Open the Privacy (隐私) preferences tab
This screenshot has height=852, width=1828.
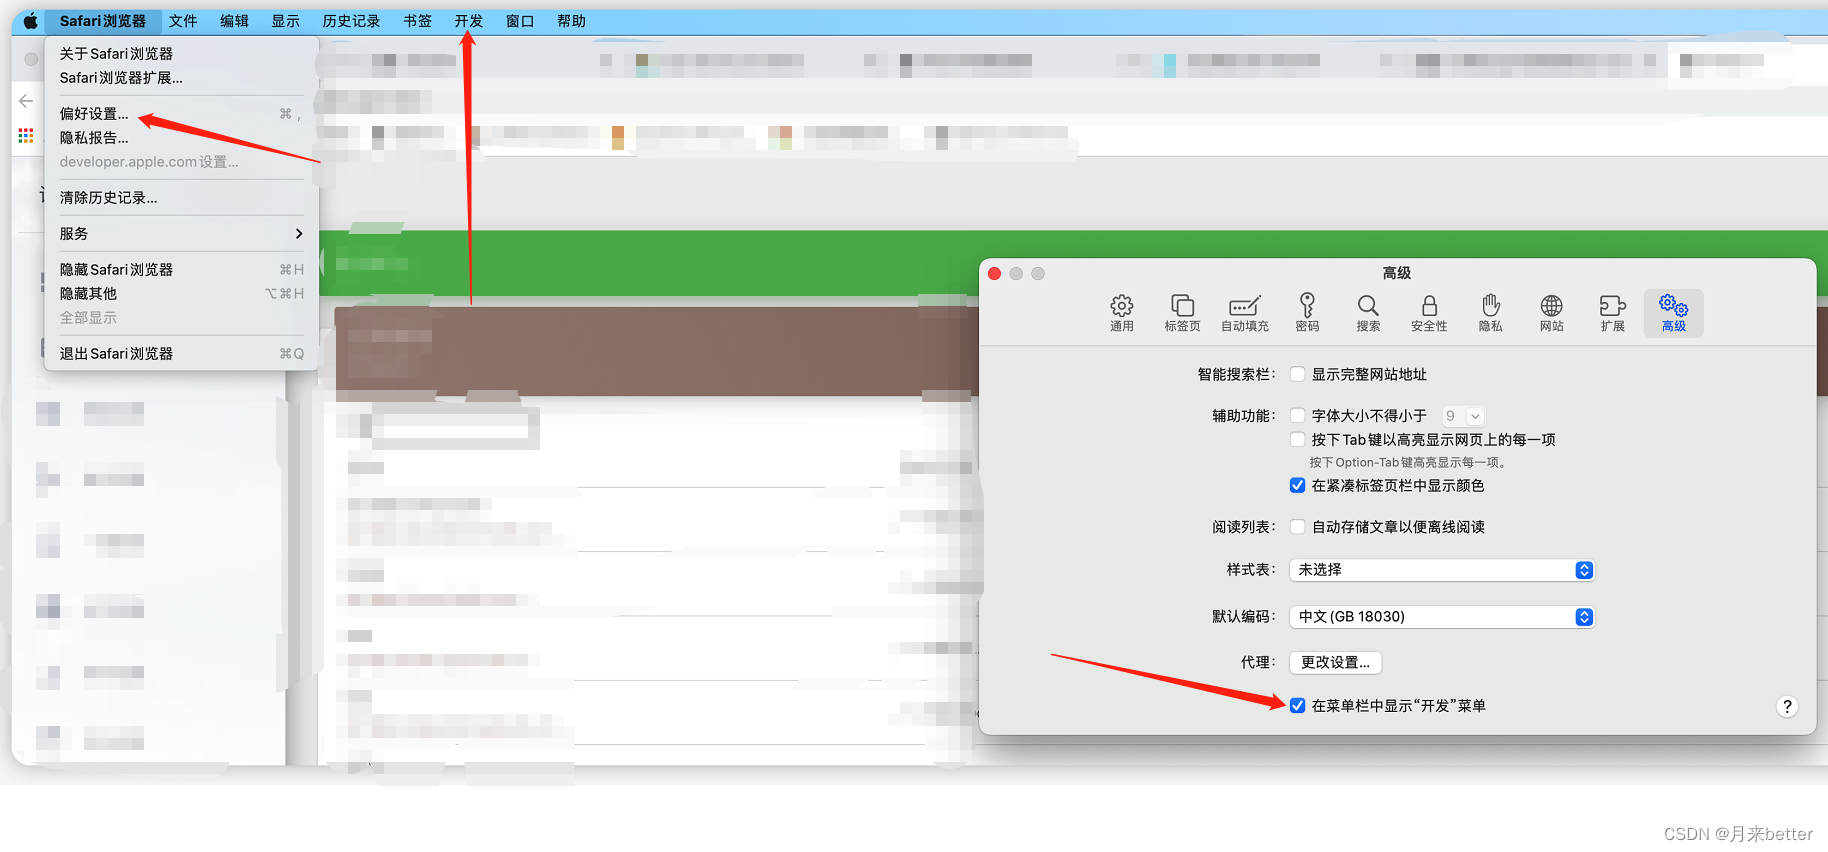coord(1490,313)
